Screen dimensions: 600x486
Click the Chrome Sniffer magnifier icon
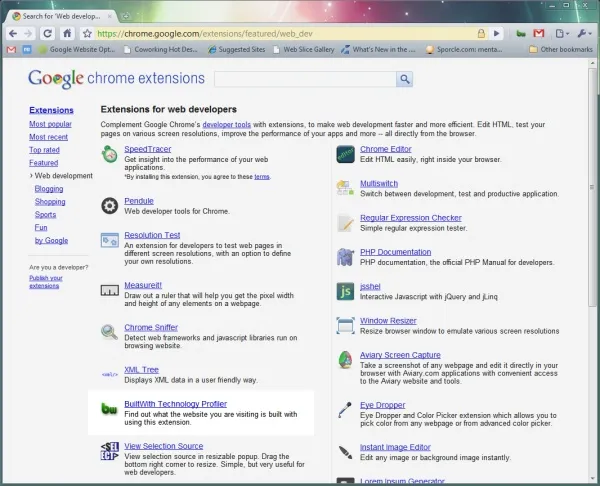point(109,332)
